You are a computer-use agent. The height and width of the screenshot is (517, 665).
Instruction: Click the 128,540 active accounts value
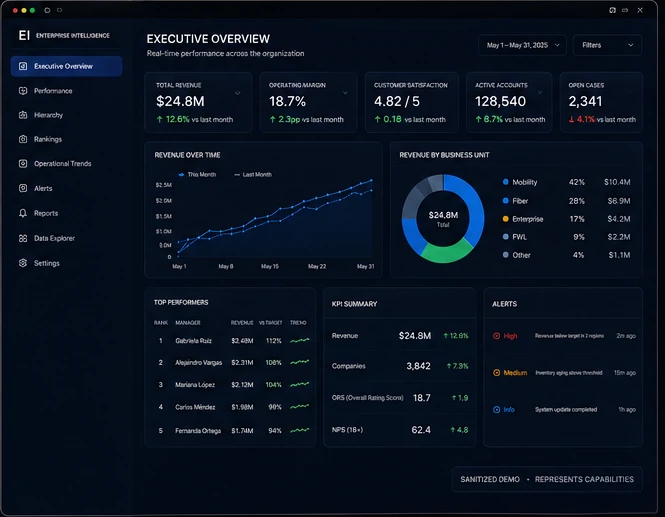click(x=500, y=101)
